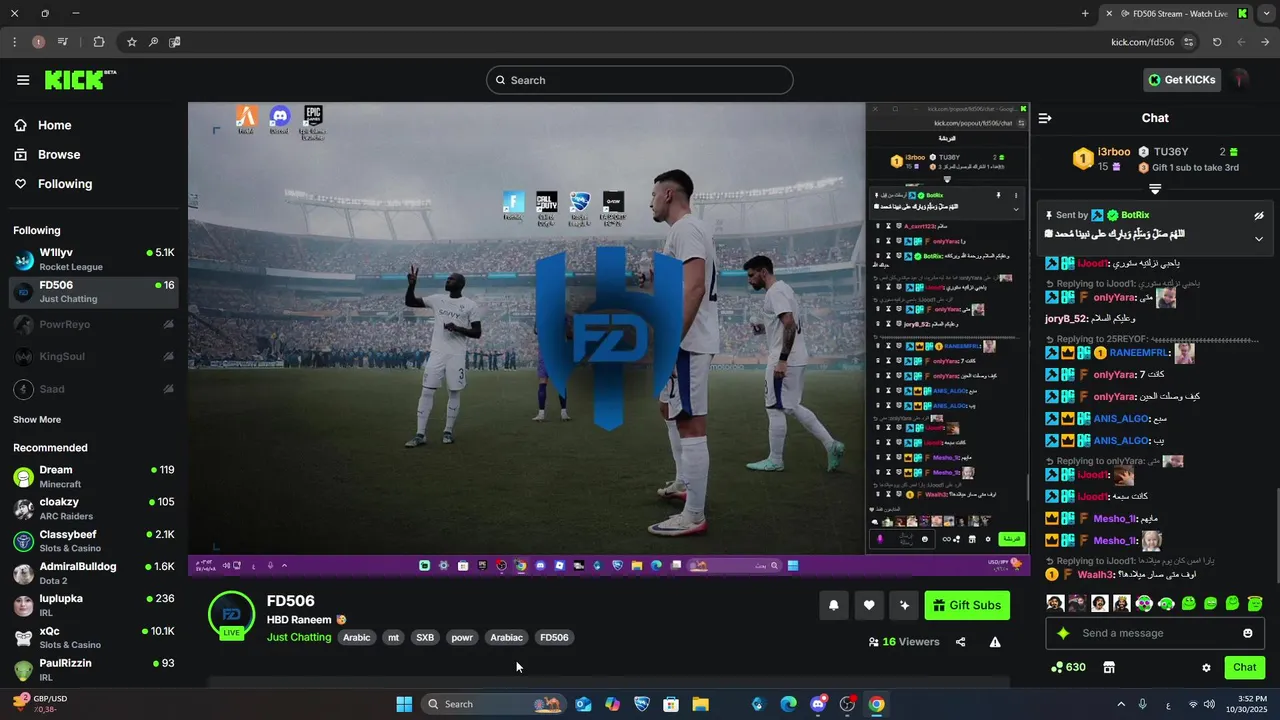
Task: Insert the headphones green emote
Action: point(1166,603)
